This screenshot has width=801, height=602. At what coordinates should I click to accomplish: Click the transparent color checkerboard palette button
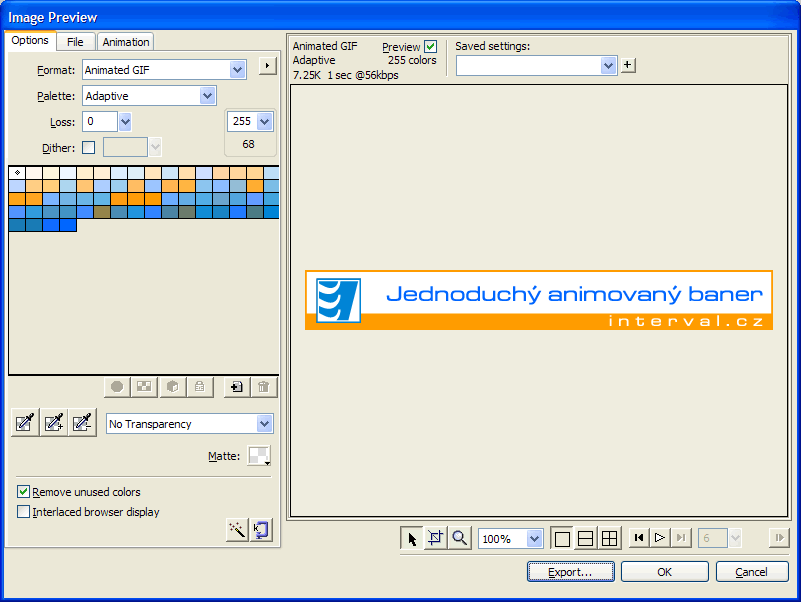coord(144,387)
